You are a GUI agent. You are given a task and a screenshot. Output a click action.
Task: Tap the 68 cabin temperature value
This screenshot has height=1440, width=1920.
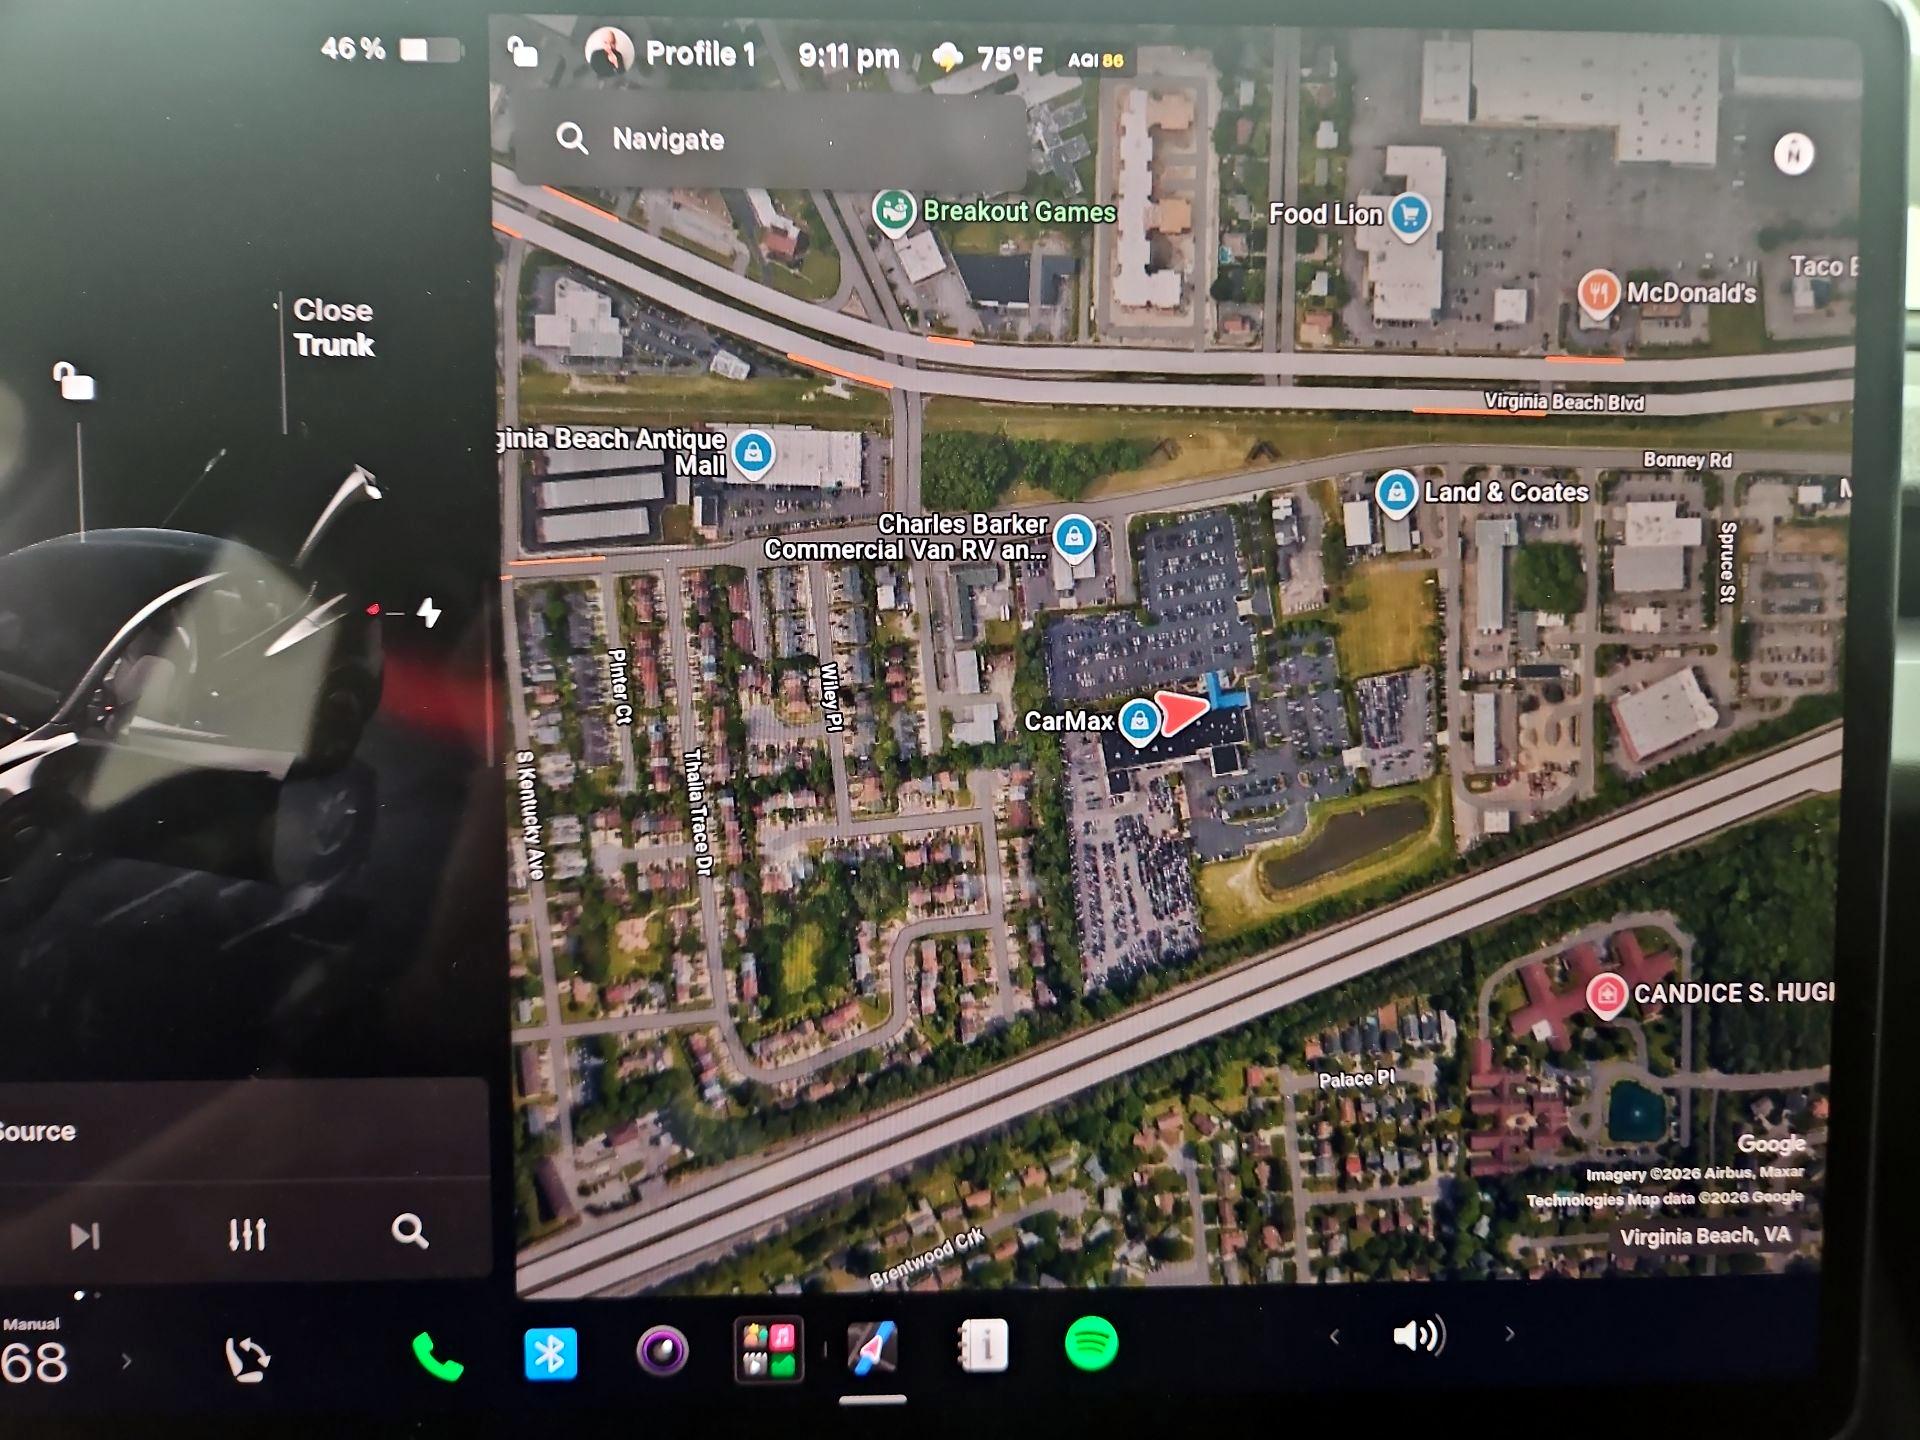point(34,1361)
